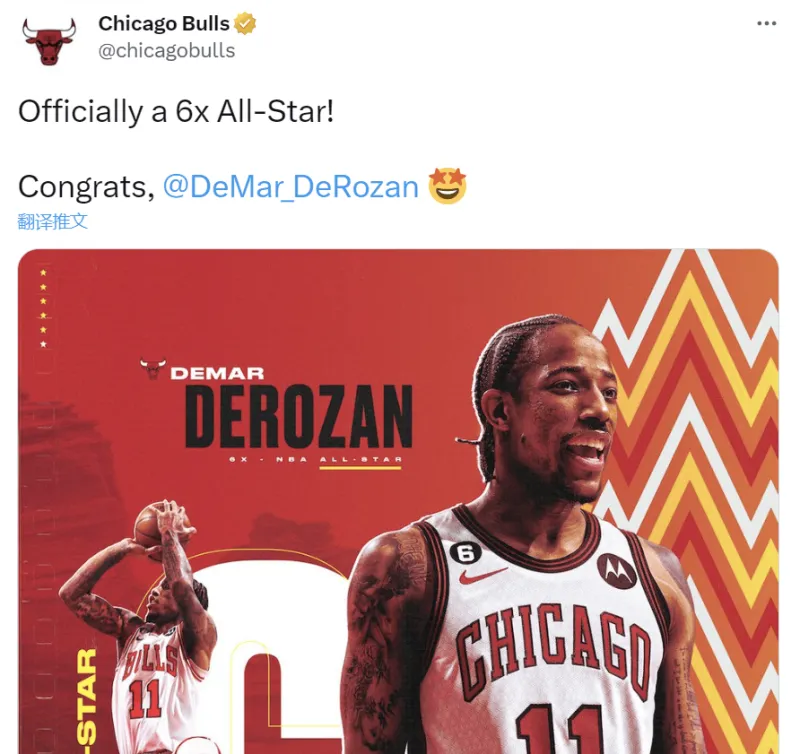Viewport: 800px width, 754px height.
Task: Open the Chicago Bulls profile avatar
Action: pyautogui.click(x=49, y=41)
